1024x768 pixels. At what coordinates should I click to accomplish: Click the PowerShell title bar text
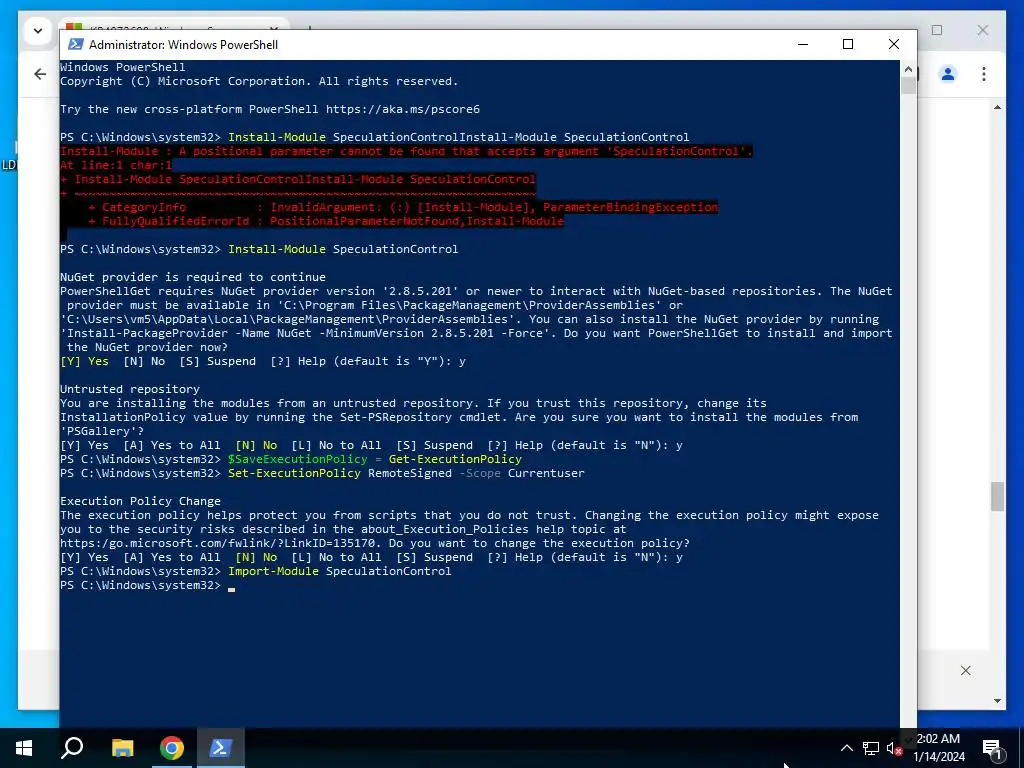[x=184, y=44]
